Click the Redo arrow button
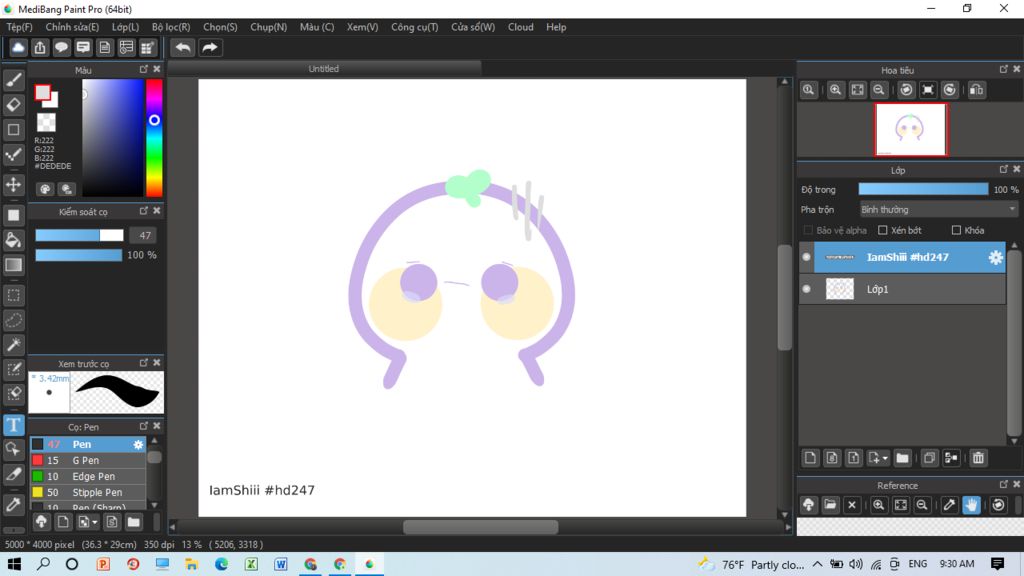1024x576 pixels. tap(210, 48)
